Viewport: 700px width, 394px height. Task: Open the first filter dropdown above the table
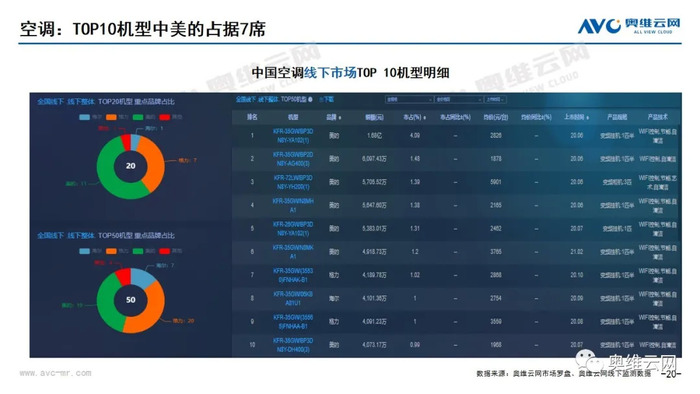pos(409,100)
